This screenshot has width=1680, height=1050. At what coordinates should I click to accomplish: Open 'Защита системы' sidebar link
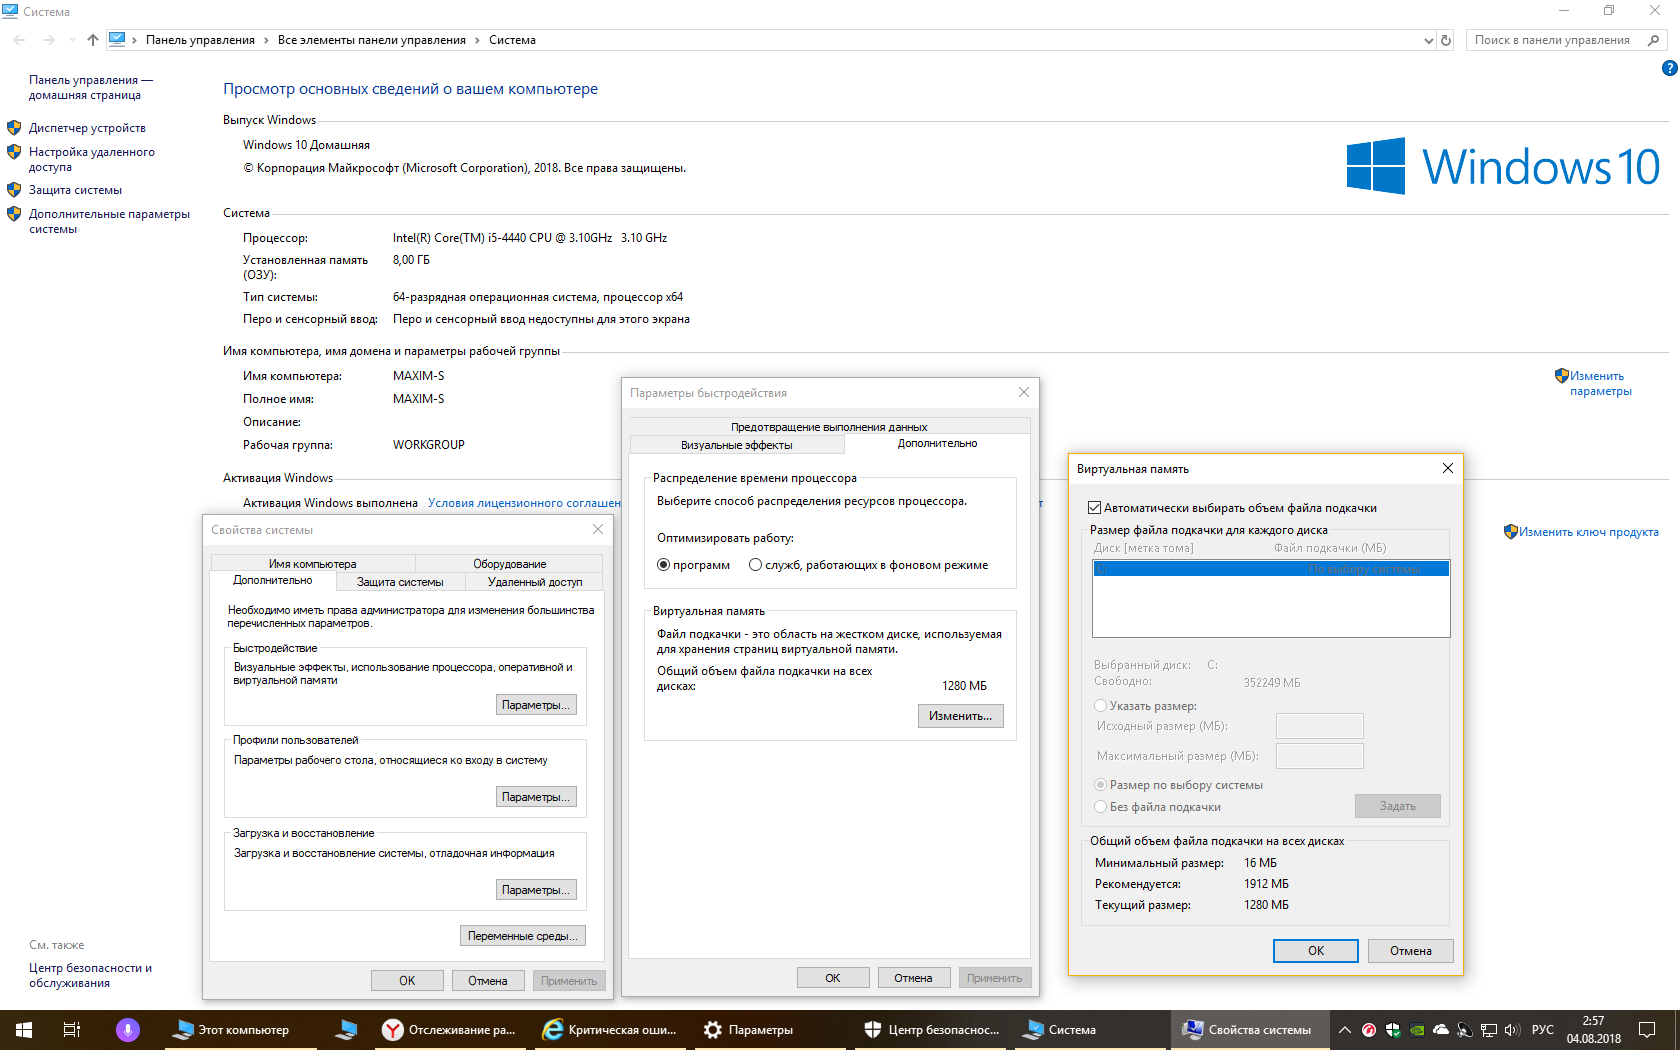tap(75, 190)
